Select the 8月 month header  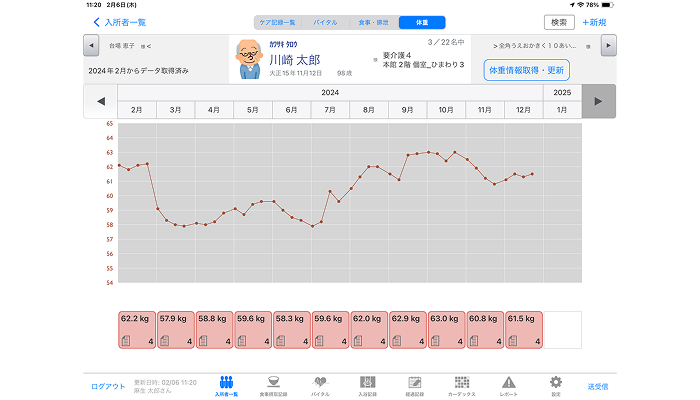click(369, 110)
